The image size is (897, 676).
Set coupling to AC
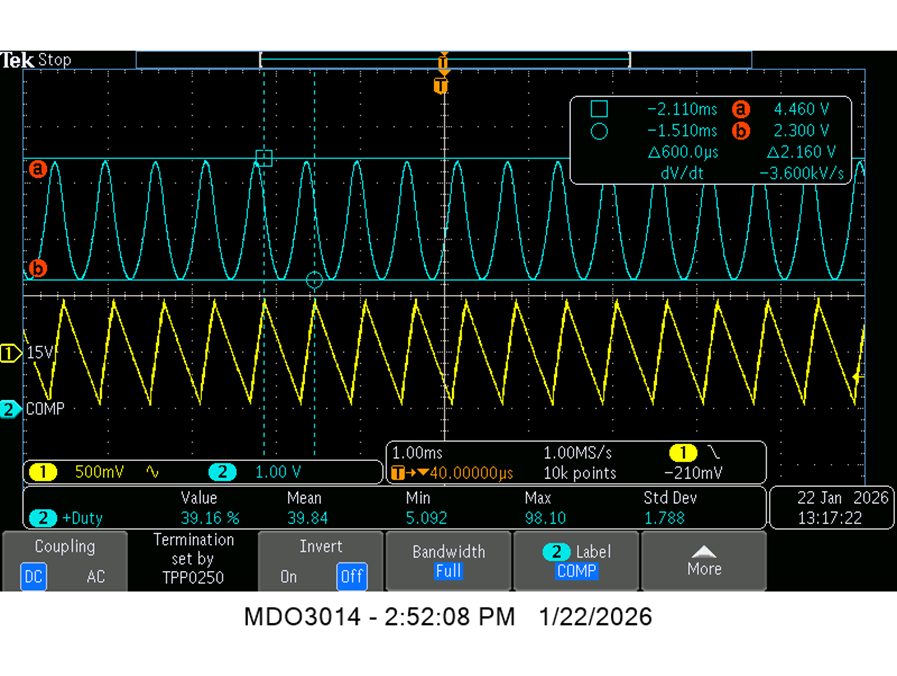point(96,576)
